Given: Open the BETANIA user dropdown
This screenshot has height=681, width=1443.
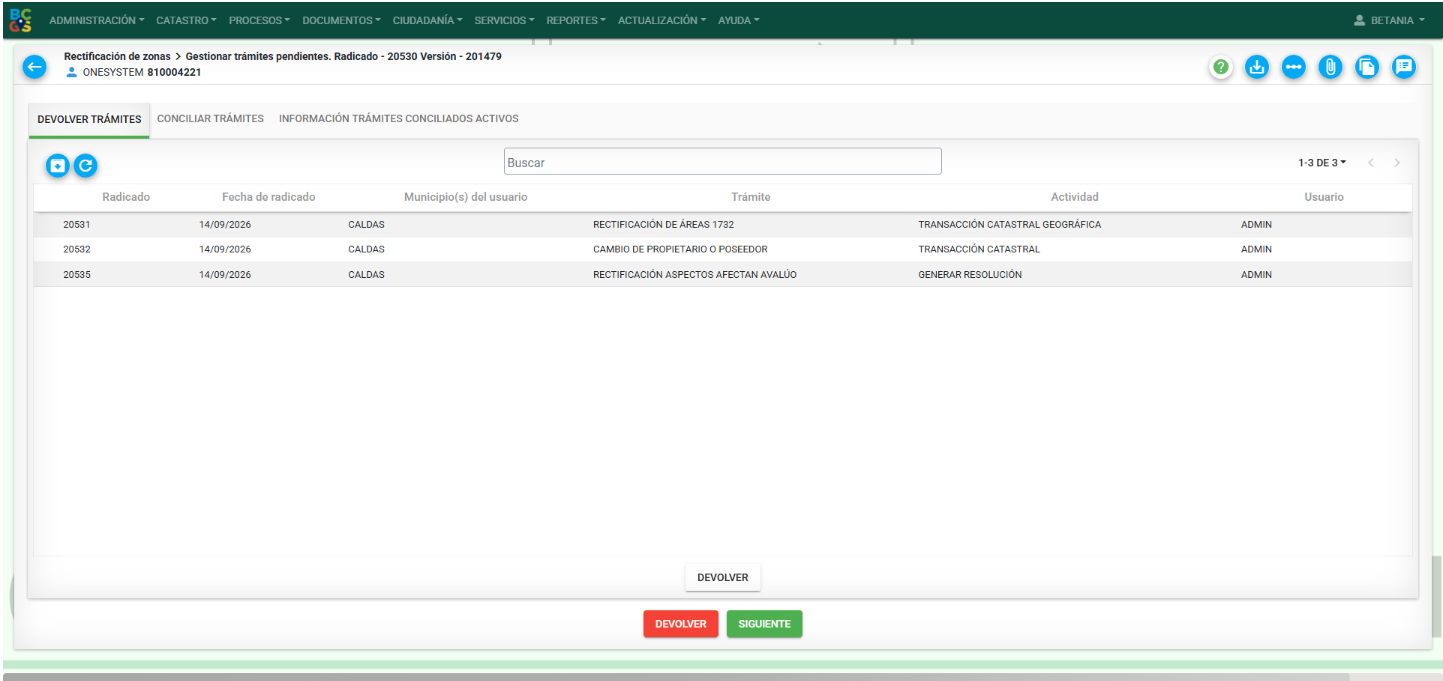Looking at the screenshot, I should pyautogui.click(x=1389, y=20).
